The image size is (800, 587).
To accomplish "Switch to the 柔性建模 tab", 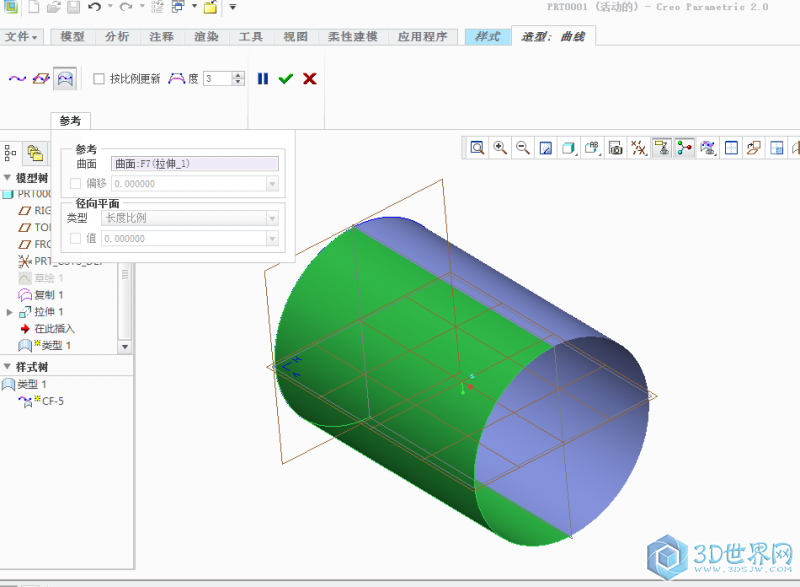I will [353, 37].
